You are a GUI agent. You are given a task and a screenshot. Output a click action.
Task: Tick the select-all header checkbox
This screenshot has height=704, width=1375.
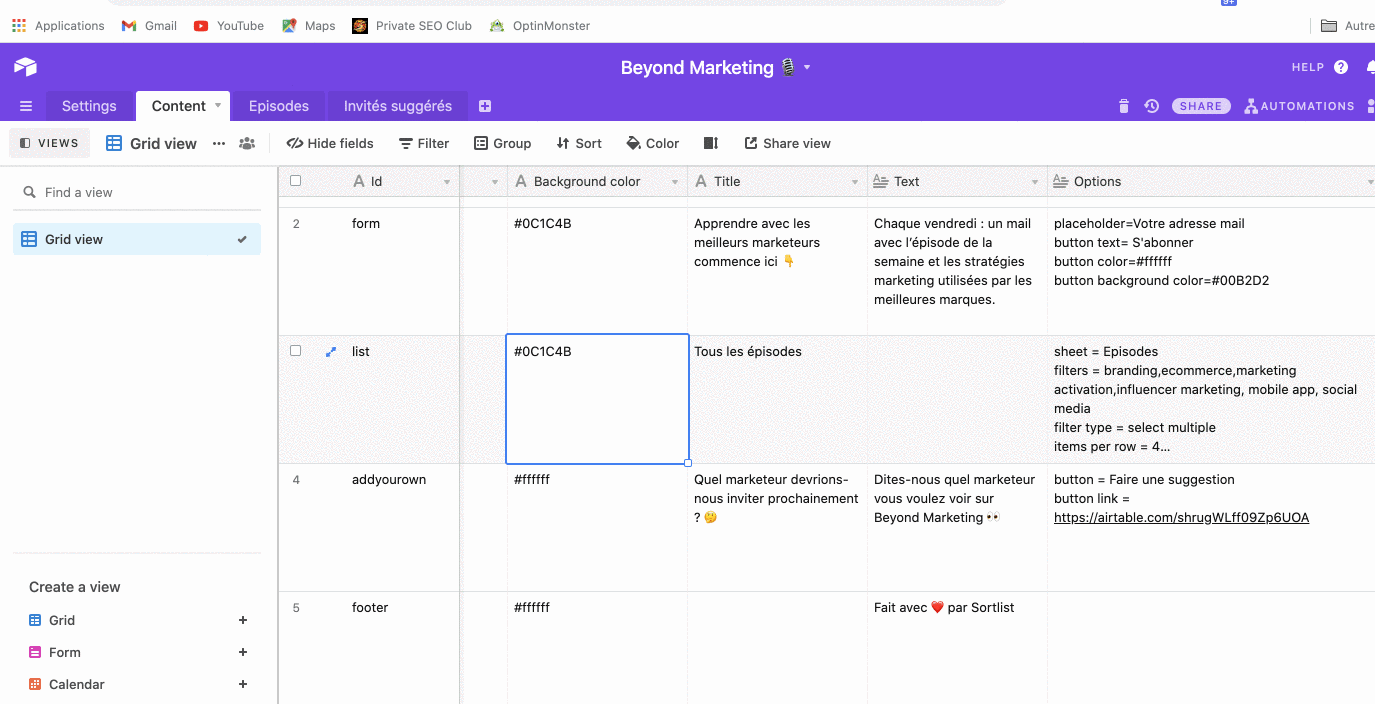[295, 181]
